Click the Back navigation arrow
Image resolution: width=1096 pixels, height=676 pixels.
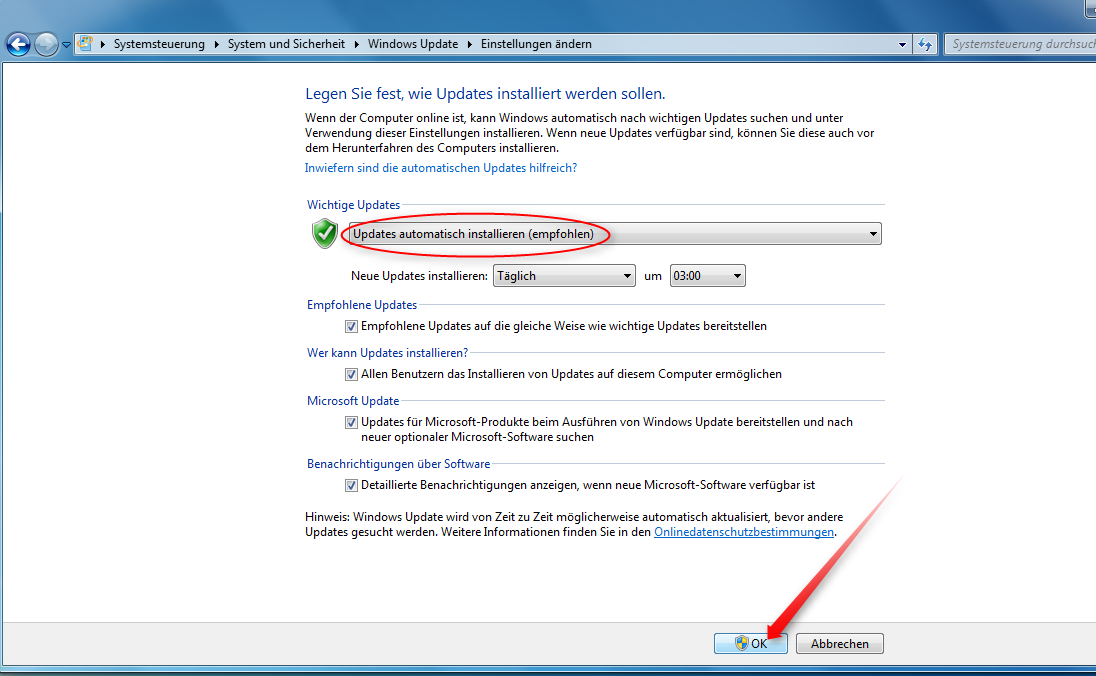pos(18,44)
